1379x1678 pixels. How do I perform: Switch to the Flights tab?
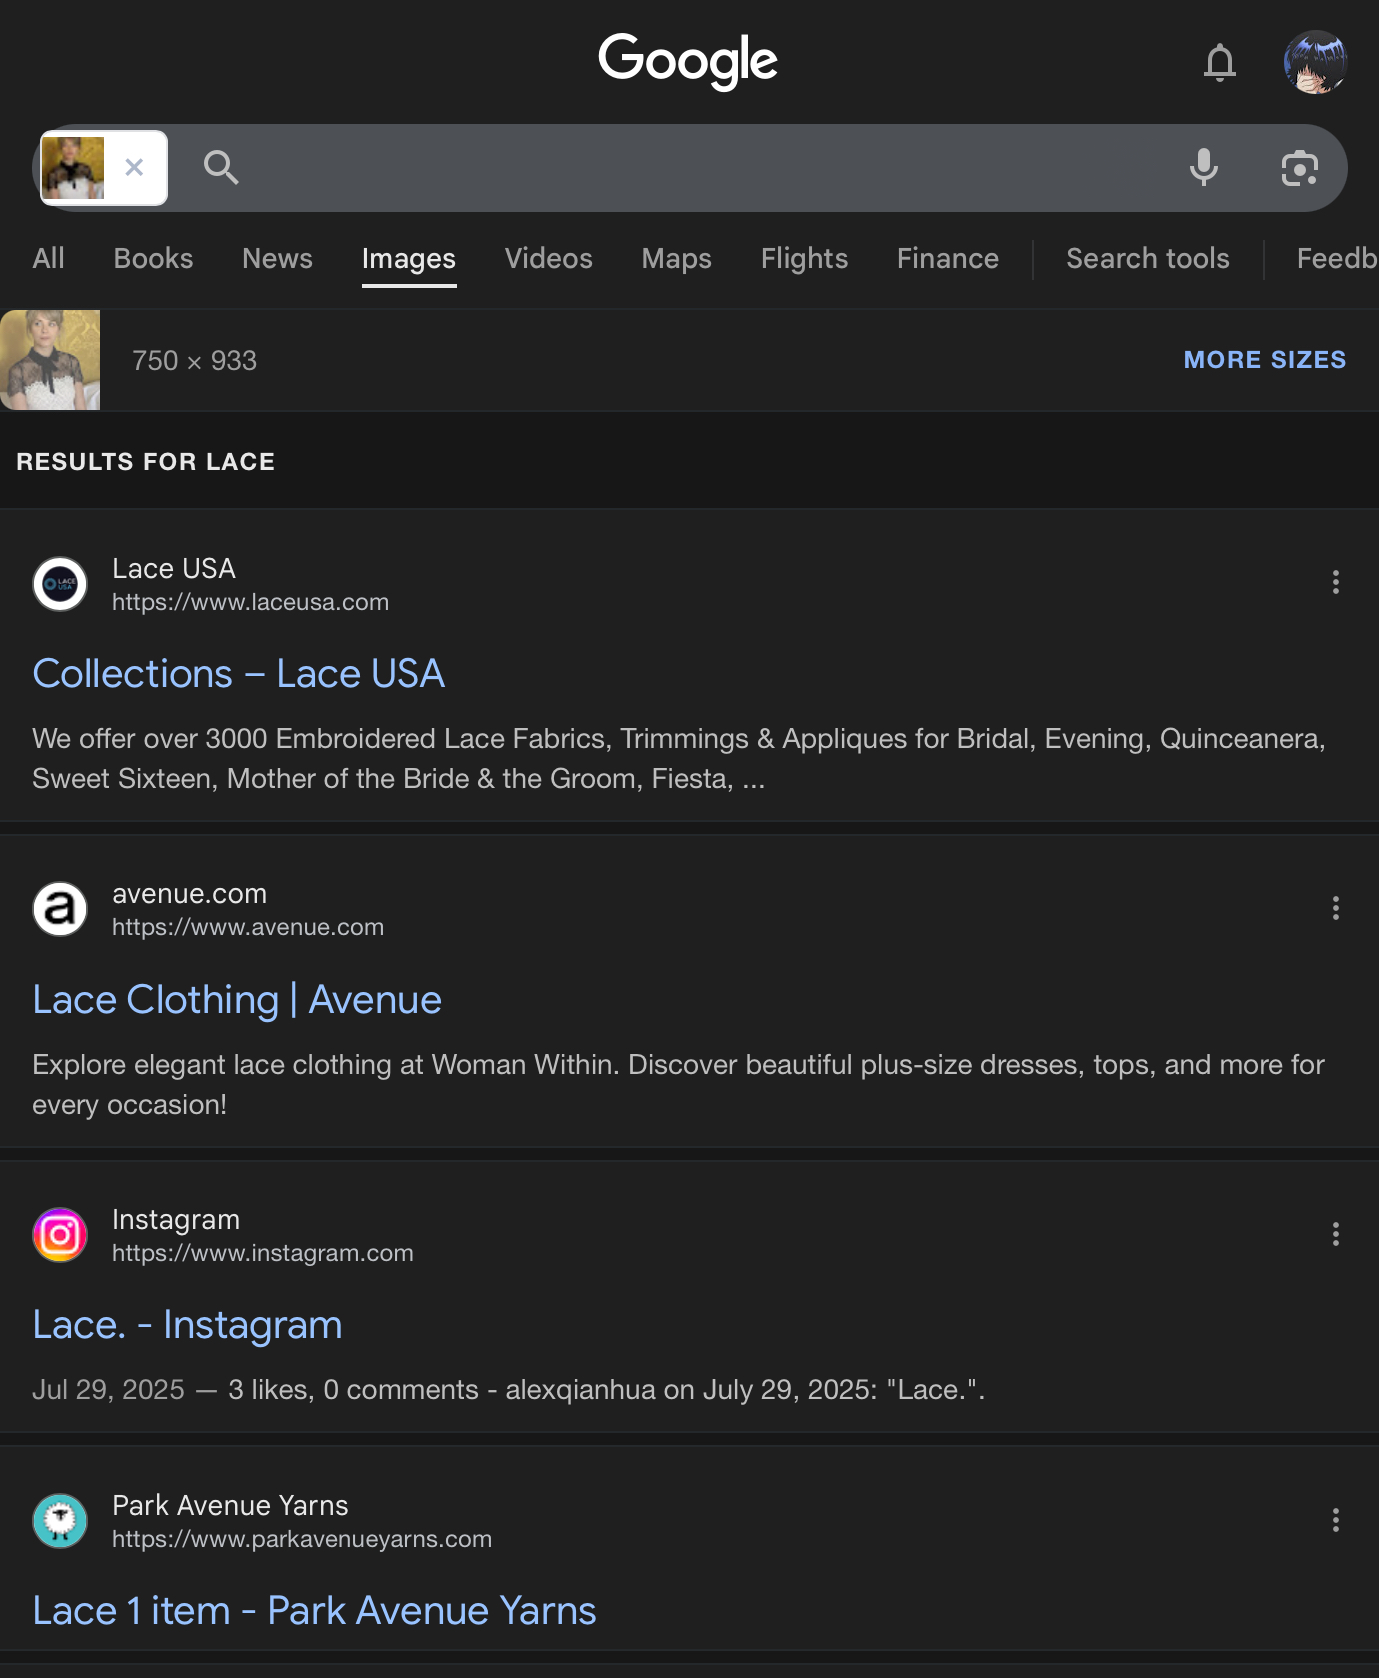click(x=804, y=259)
